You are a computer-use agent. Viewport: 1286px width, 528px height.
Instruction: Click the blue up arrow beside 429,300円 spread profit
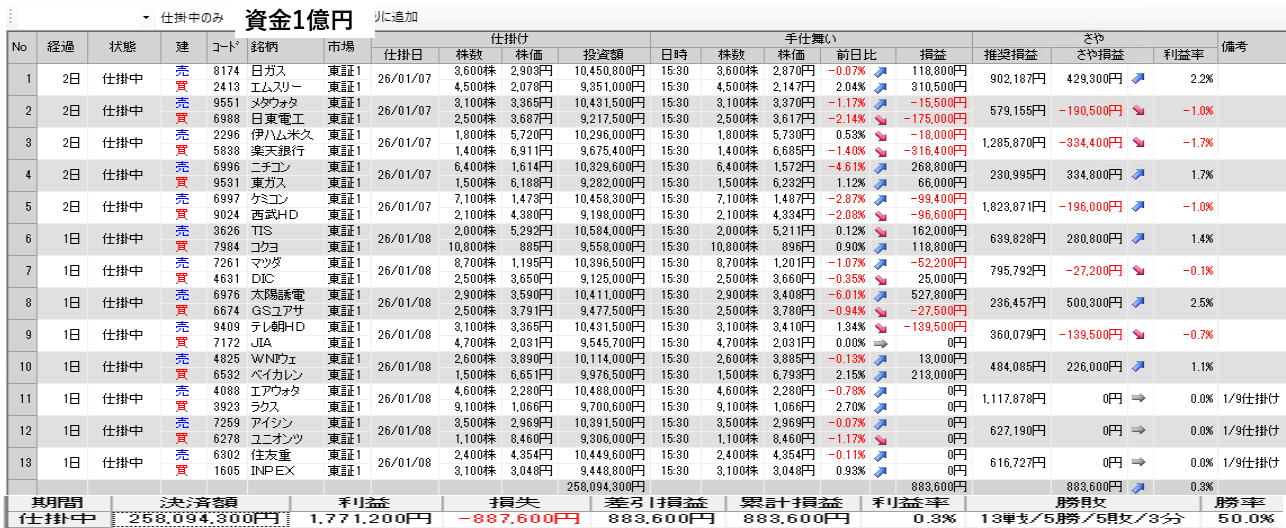pos(1138,79)
